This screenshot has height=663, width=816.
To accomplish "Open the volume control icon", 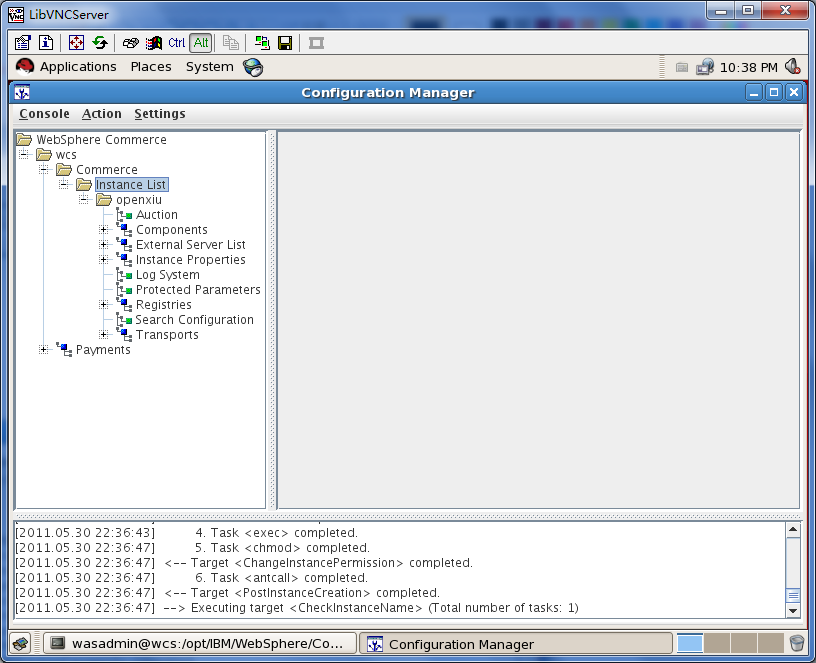I will coord(793,67).
